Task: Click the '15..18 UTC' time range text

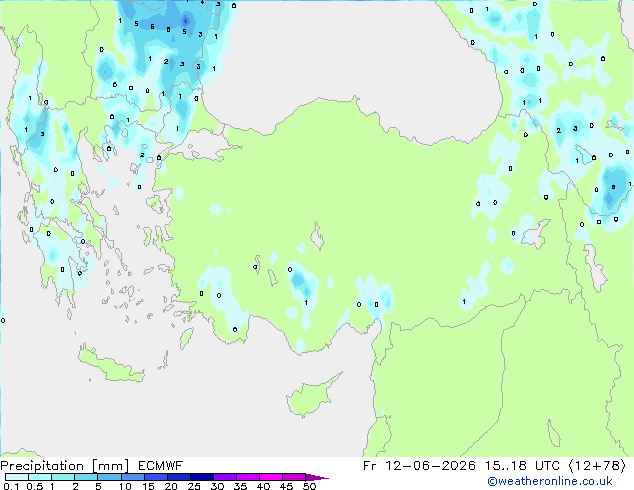Action: pos(522,466)
